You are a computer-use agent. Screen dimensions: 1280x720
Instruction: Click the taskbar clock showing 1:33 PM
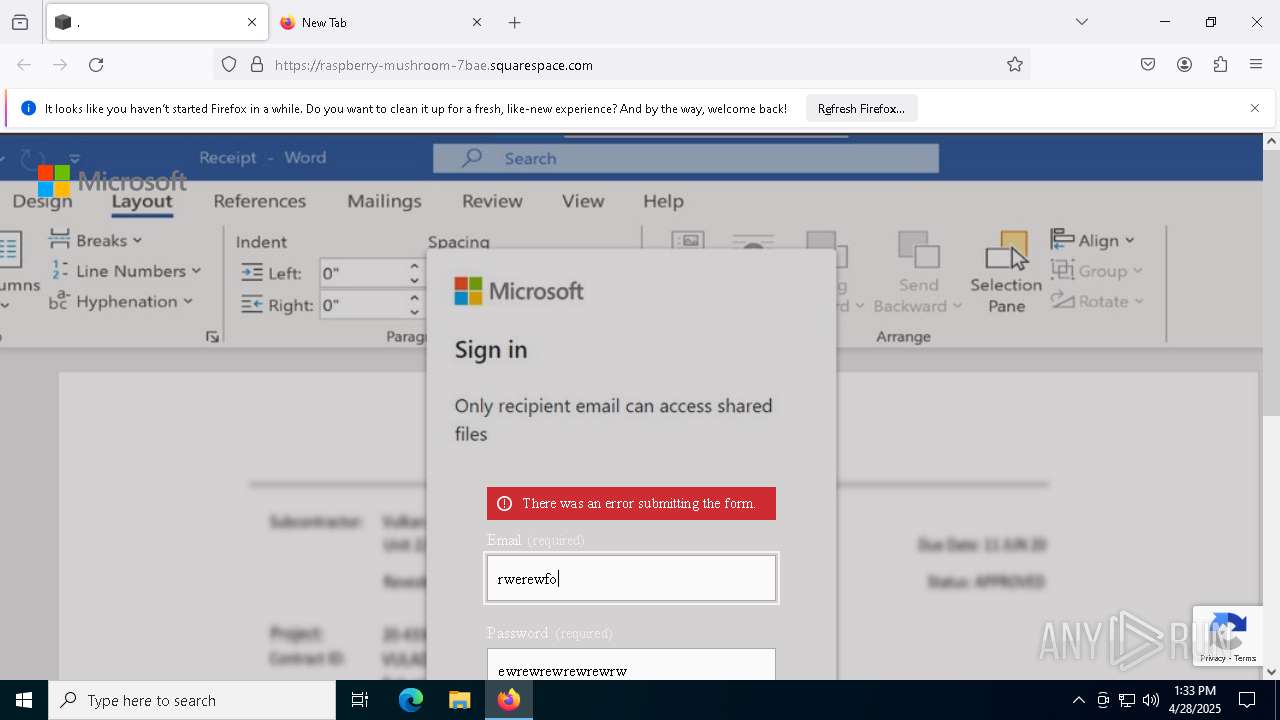[x=1196, y=700]
